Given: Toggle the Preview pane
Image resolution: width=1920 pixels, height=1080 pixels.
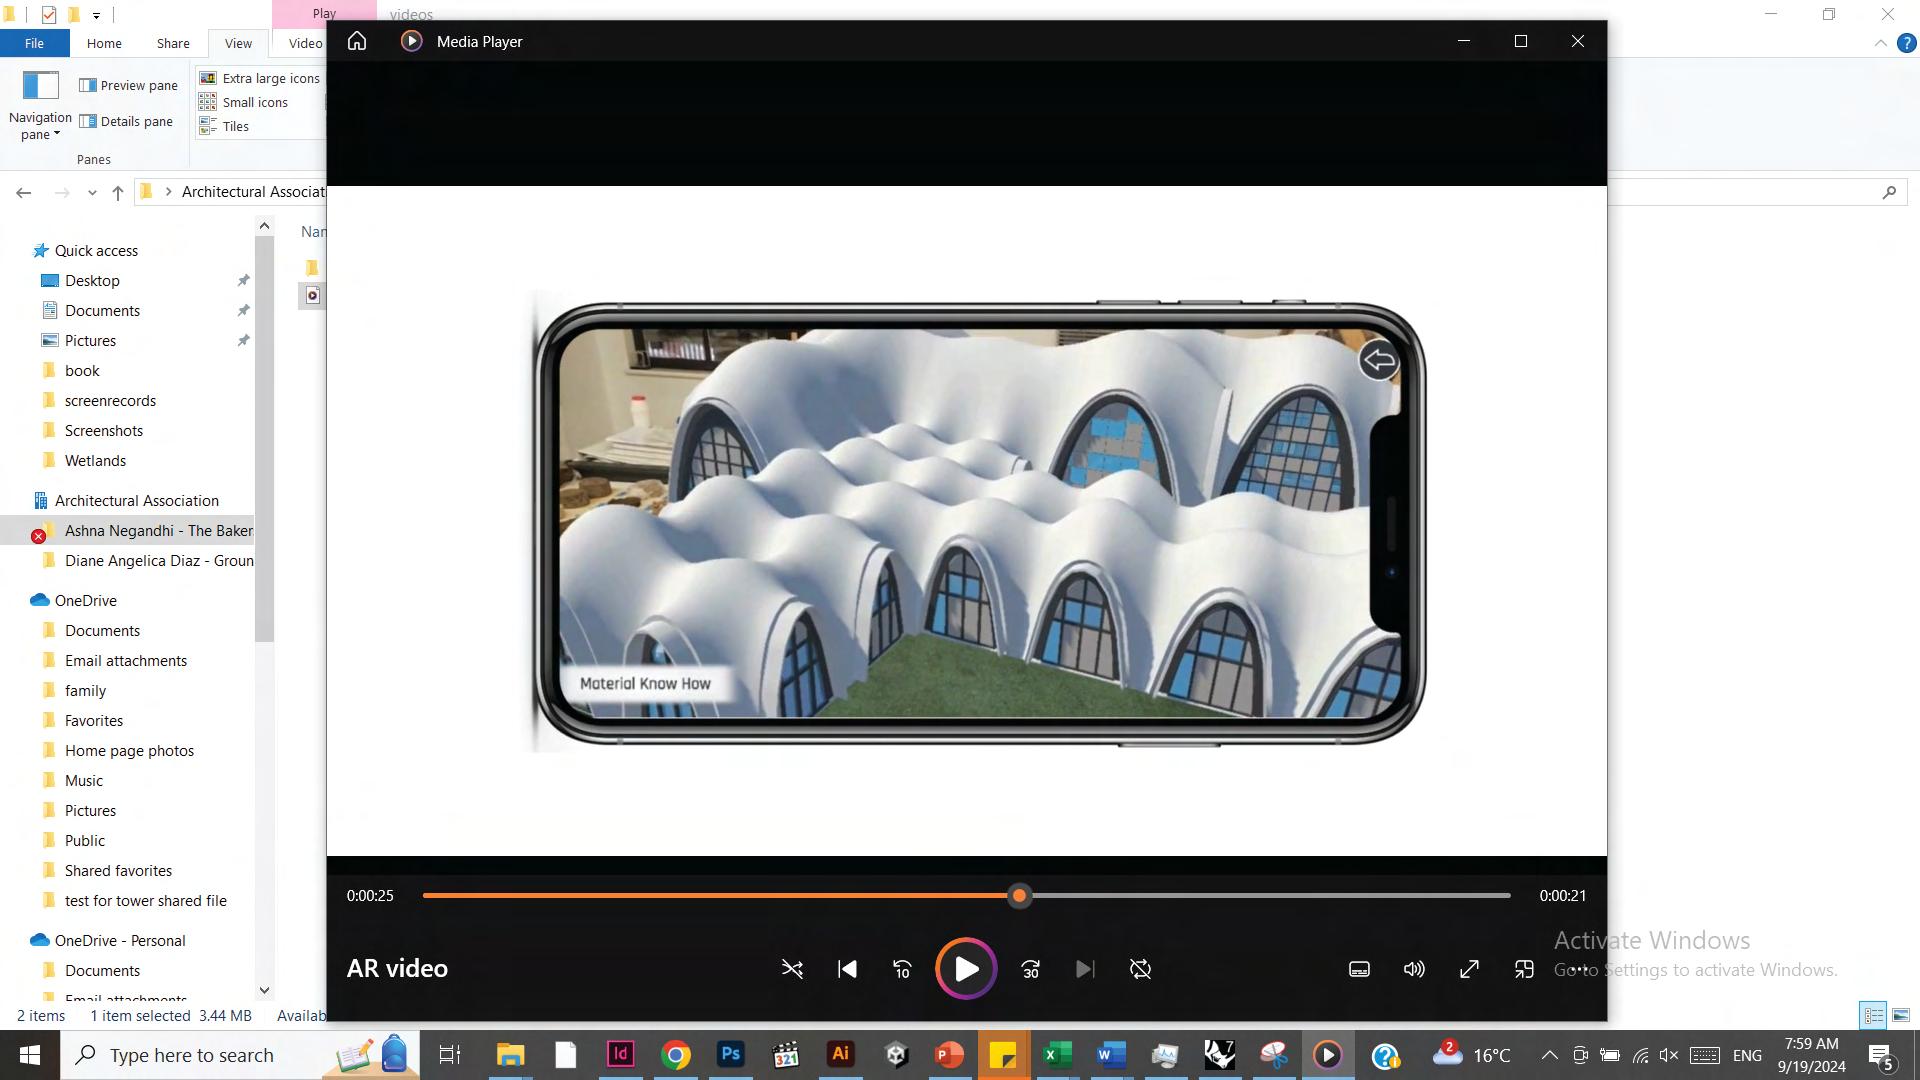Looking at the screenshot, I should [x=129, y=86].
